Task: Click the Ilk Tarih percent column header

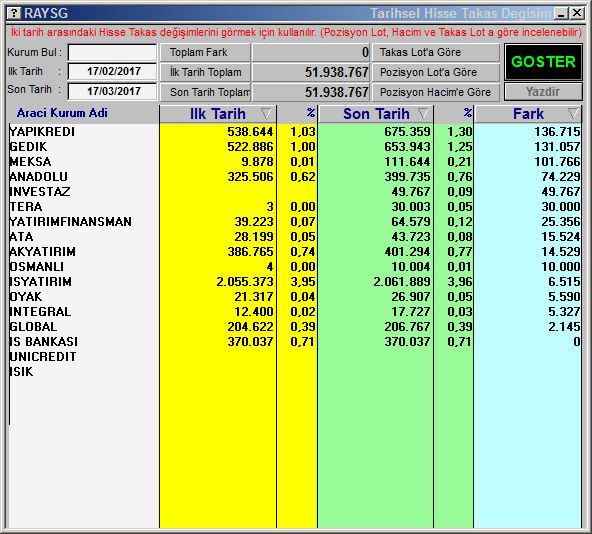Action: point(298,114)
